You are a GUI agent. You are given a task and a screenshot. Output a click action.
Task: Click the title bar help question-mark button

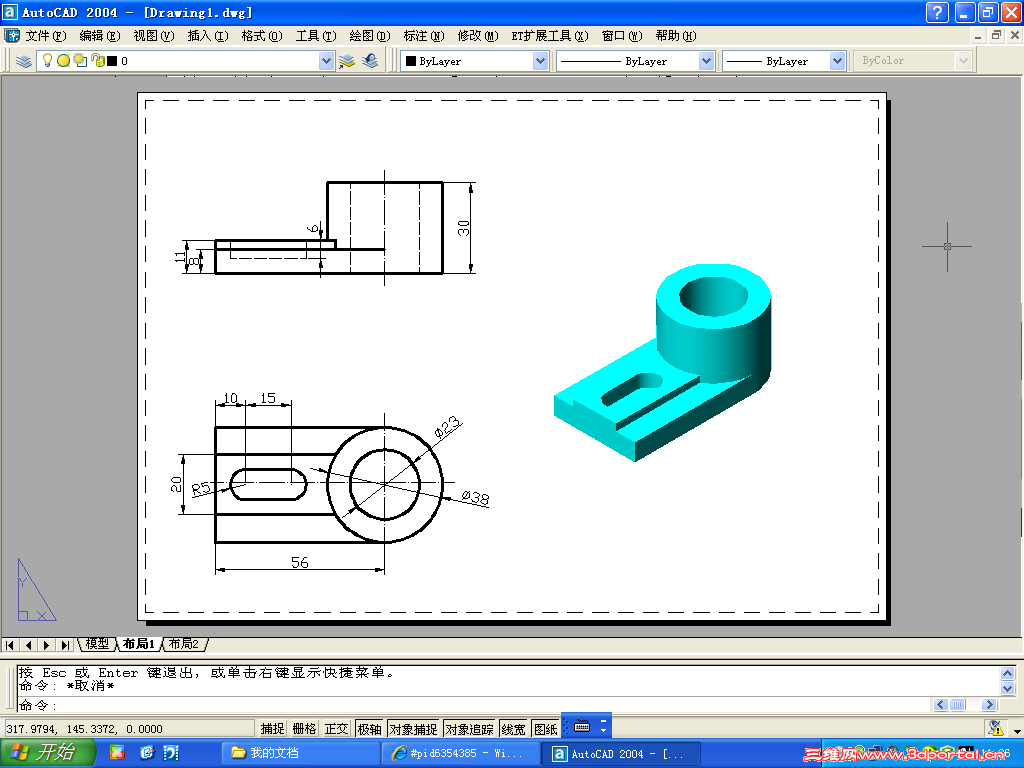[936, 12]
